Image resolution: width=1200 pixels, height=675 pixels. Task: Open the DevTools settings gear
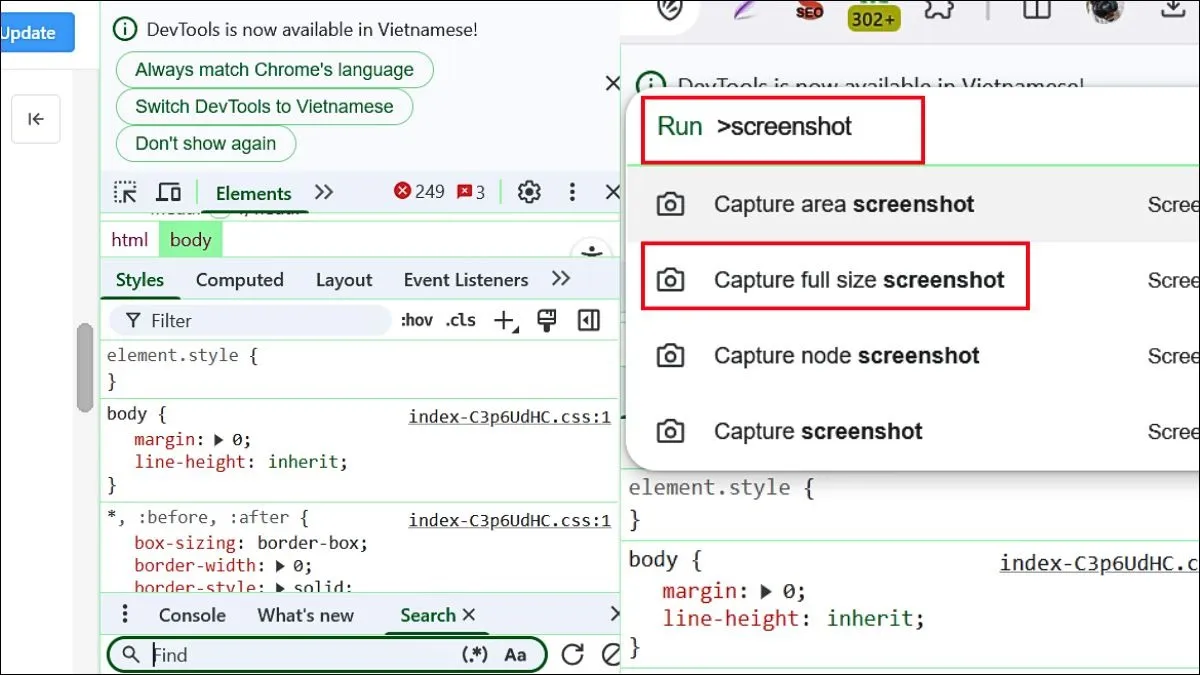pos(529,191)
